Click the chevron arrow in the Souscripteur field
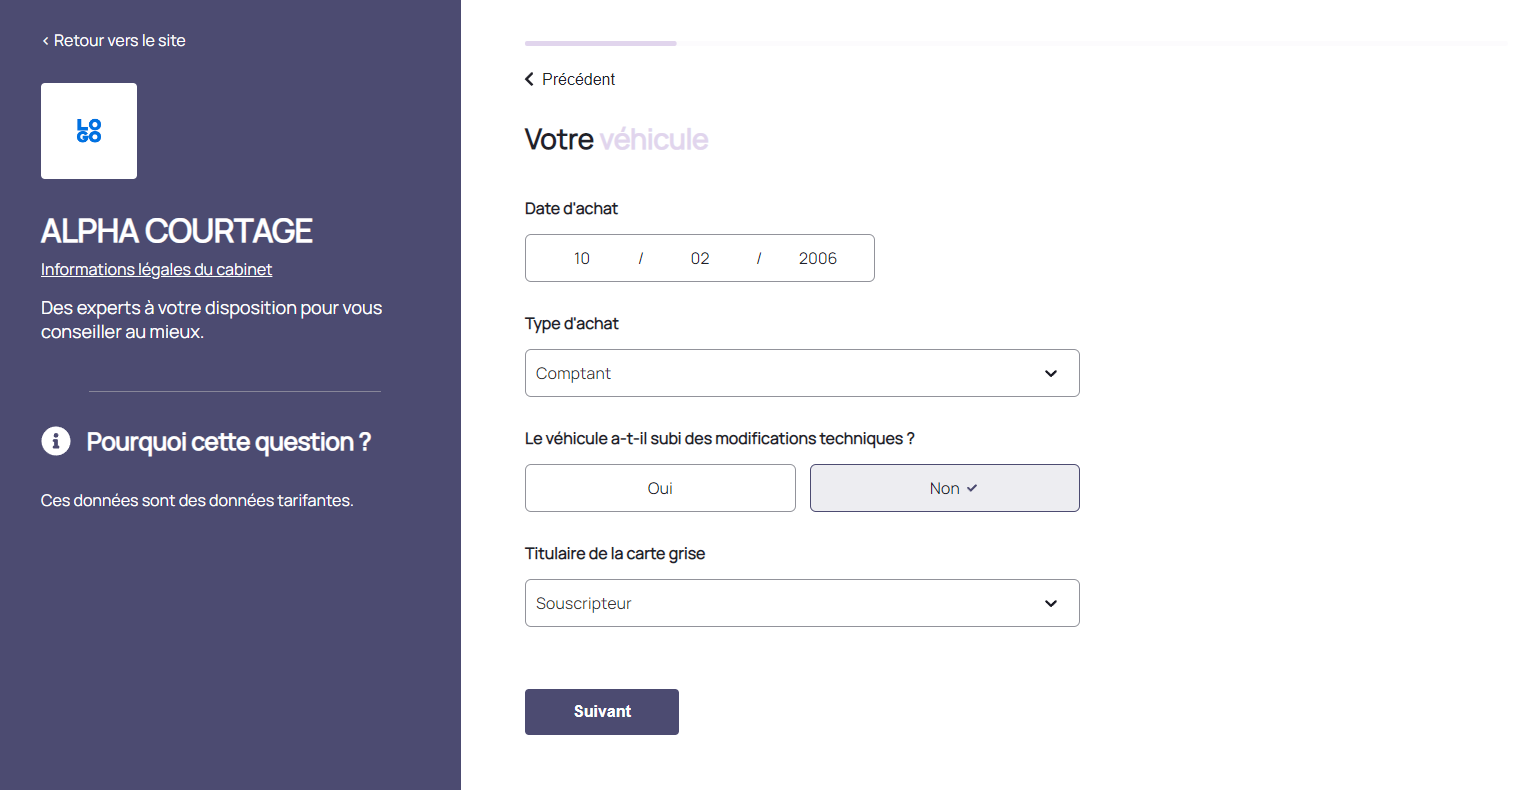This screenshot has height=790, width=1538. tap(1051, 603)
